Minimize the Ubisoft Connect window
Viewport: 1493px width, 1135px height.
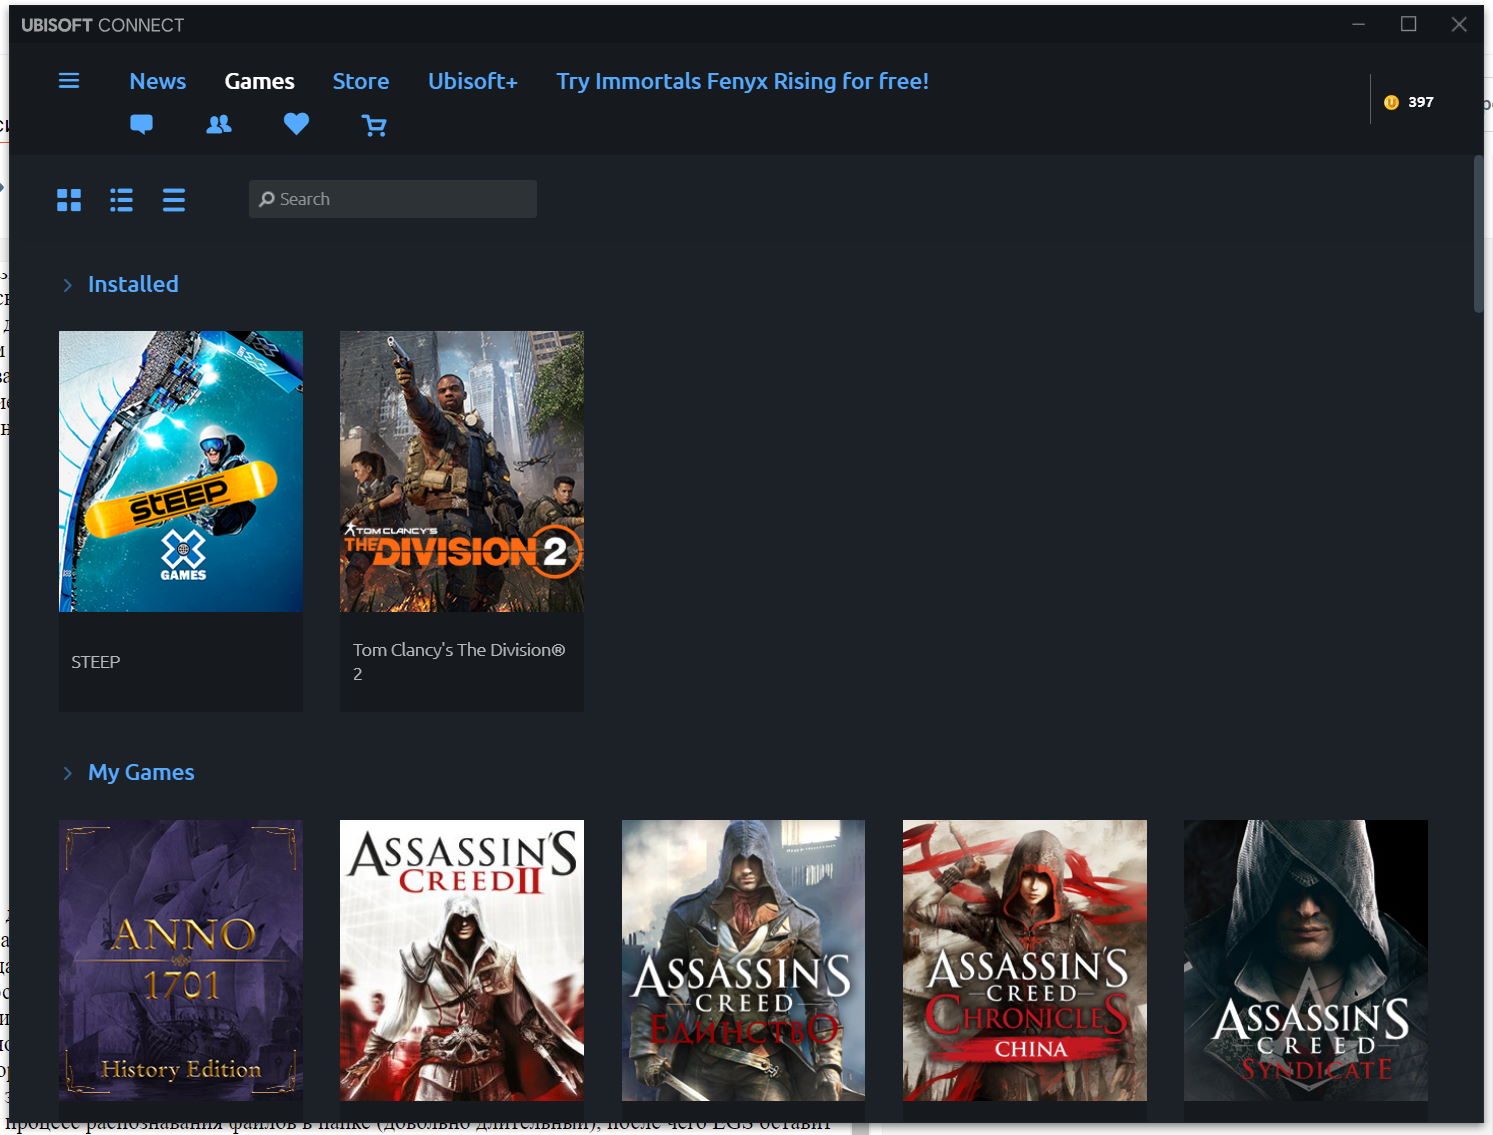[1358, 24]
